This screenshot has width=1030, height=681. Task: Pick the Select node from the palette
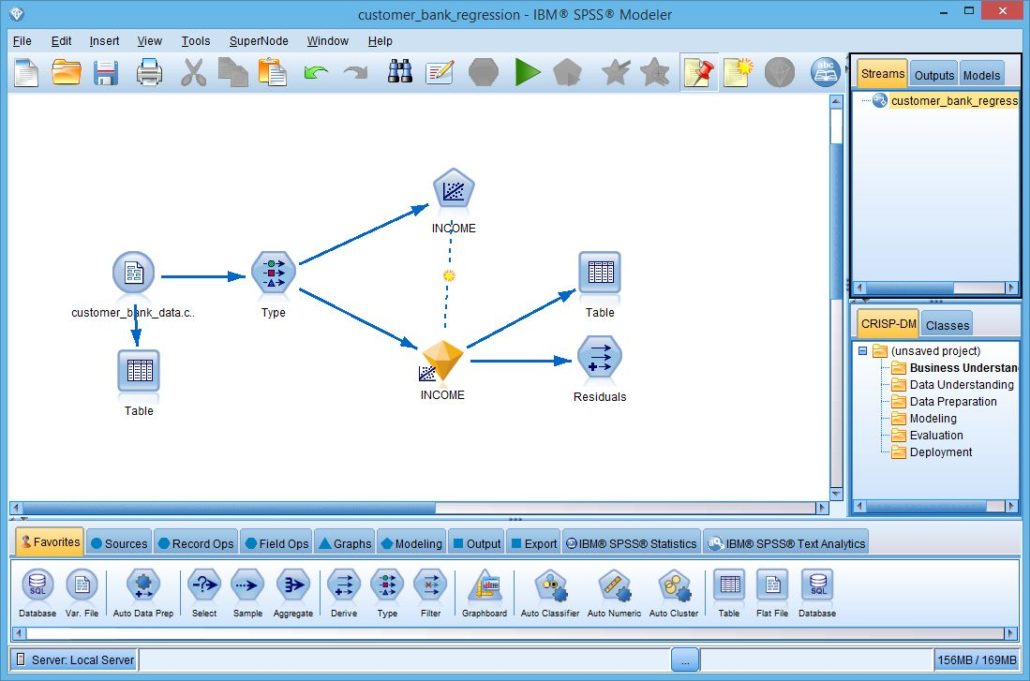tap(204, 591)
